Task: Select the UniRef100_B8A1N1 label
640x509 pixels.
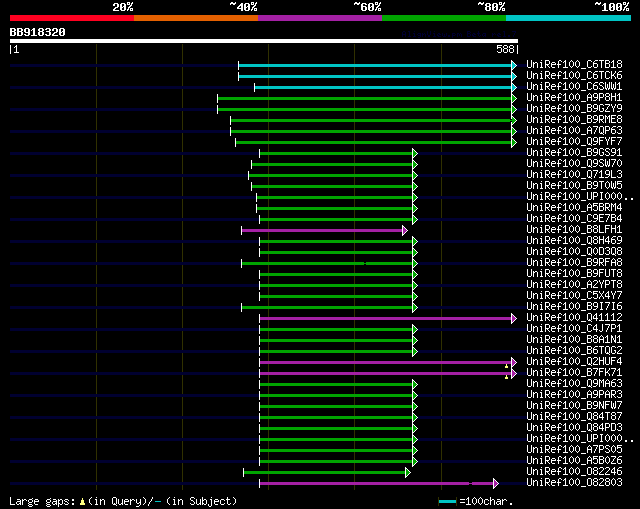Action: point(574,340)
